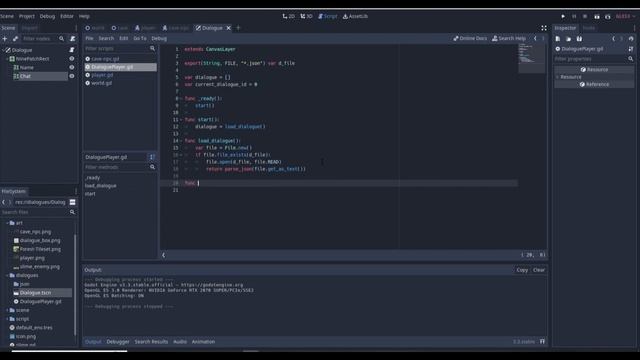Expand the scene folder
This screenshot has height=360, width=640.
[x=7, y=310]
